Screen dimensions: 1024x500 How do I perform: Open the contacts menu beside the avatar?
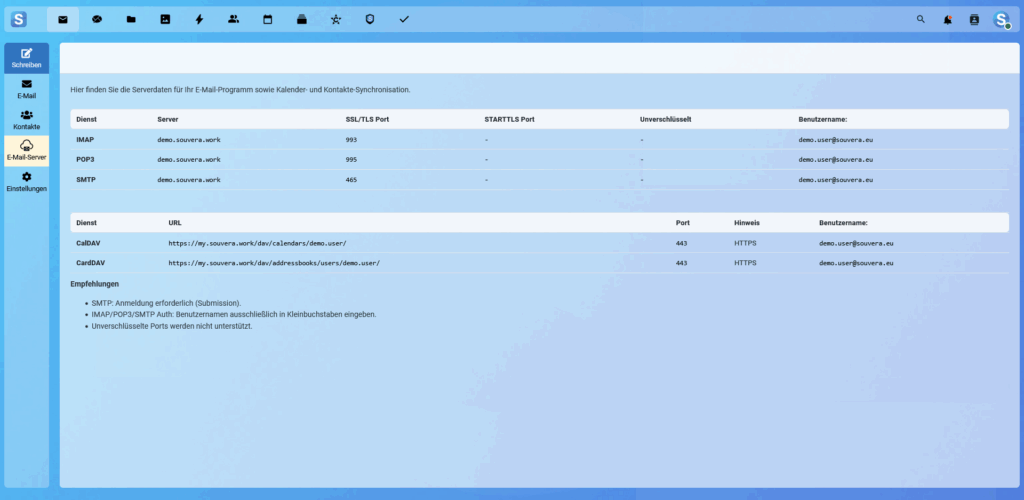(x=974, y=19)
